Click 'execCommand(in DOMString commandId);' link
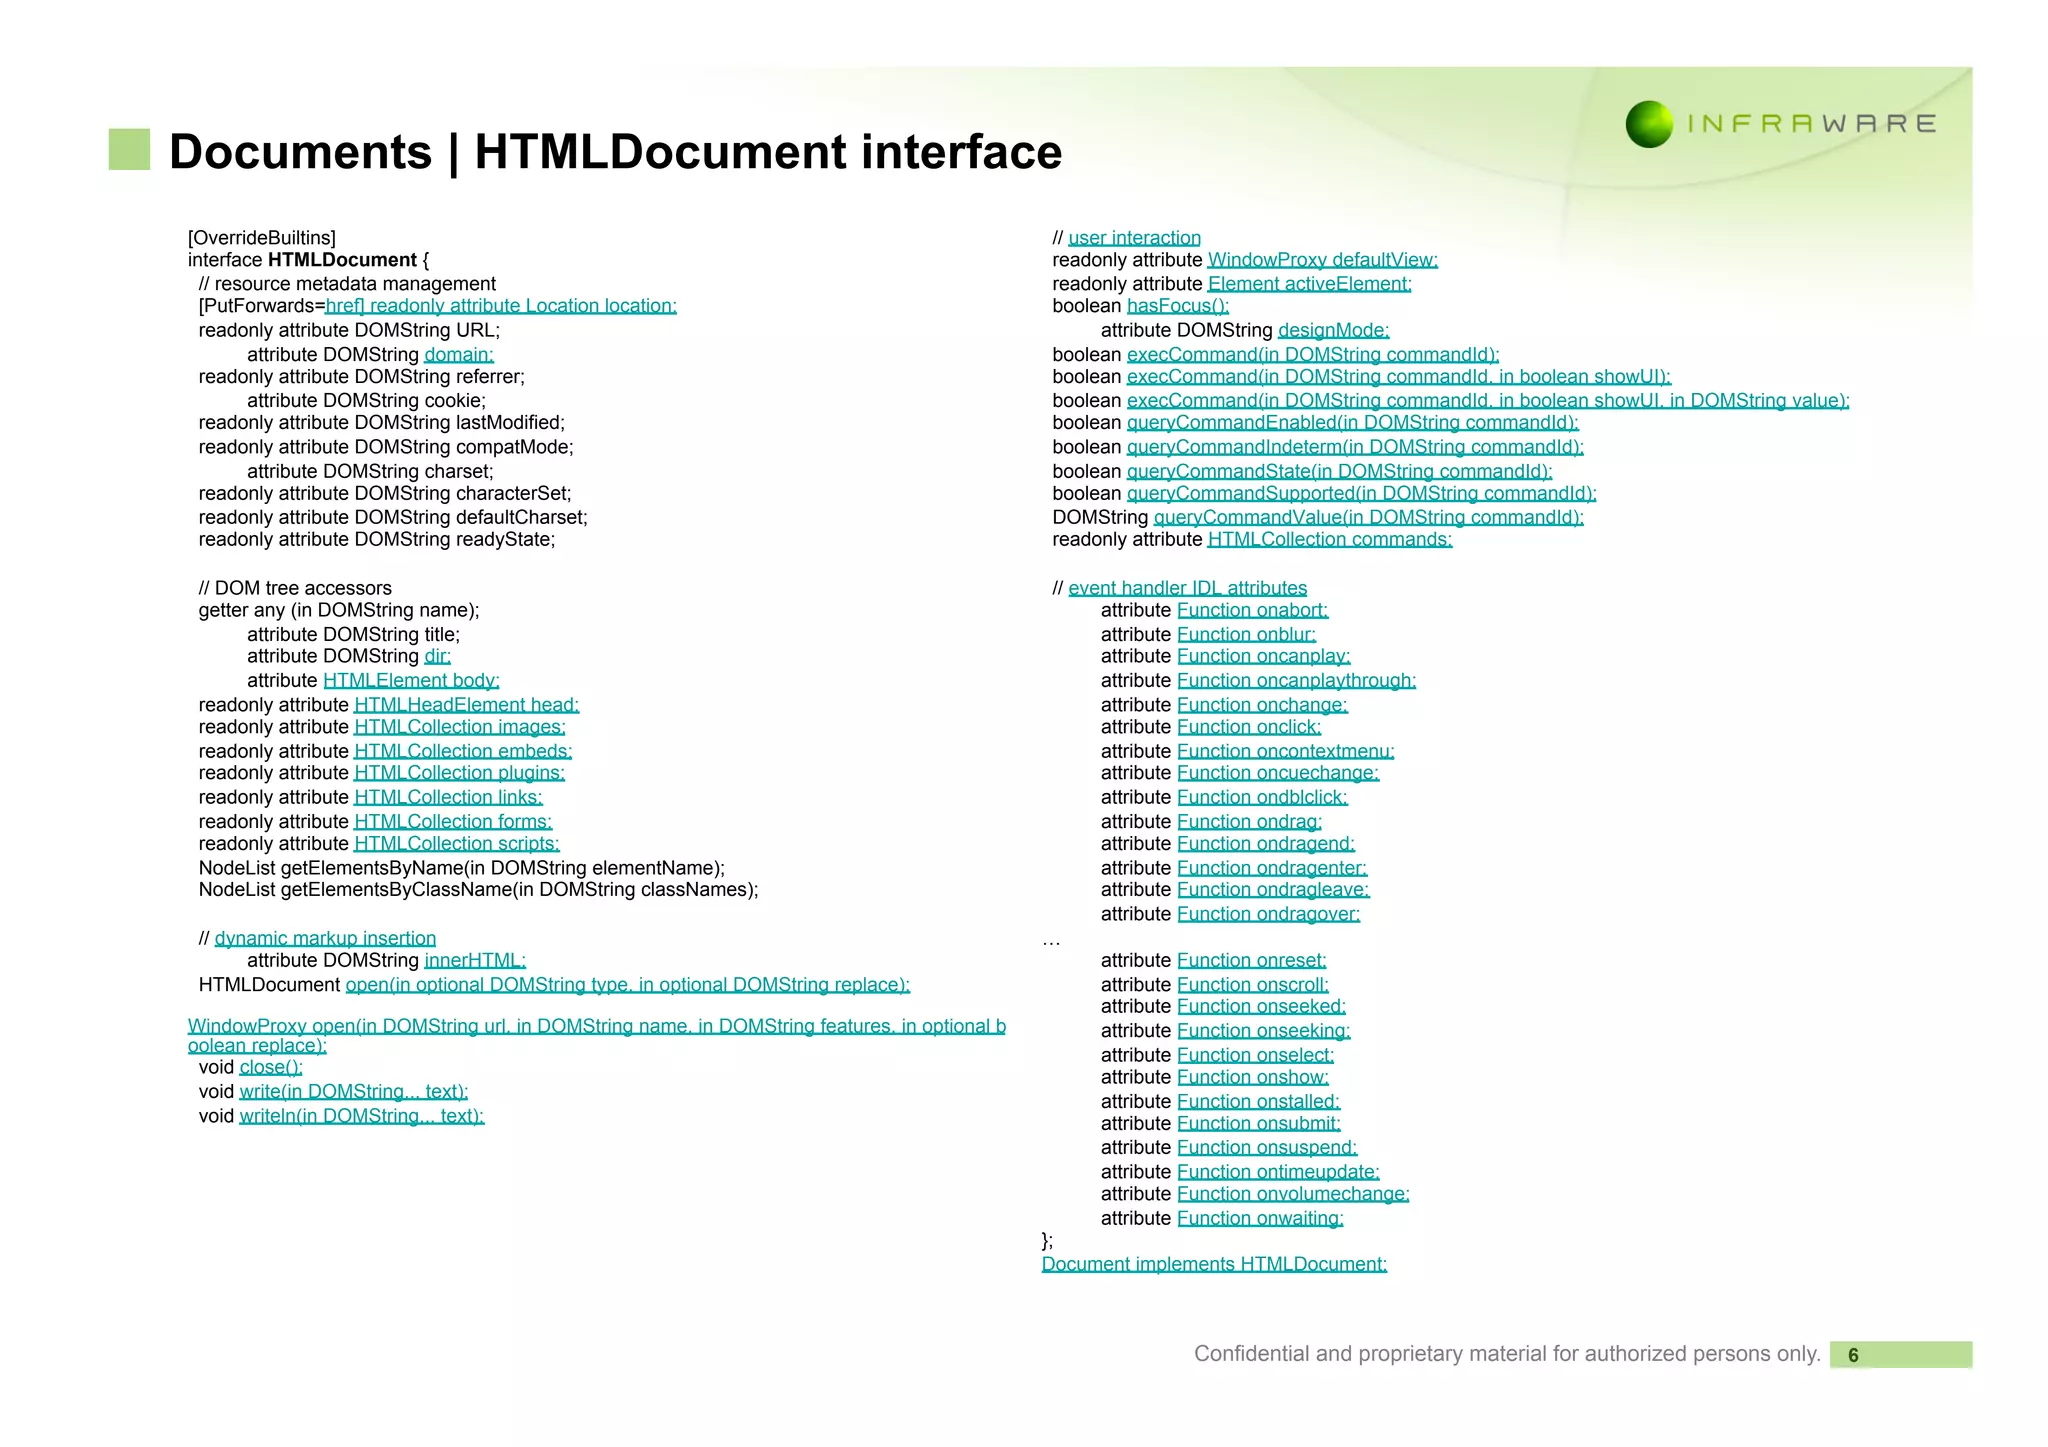 [x=1313, y=355]
